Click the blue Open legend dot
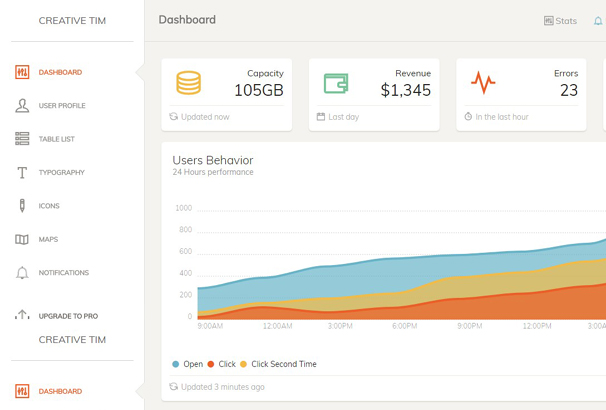Screen dimensions: 606x410 [x=175, y=364]
